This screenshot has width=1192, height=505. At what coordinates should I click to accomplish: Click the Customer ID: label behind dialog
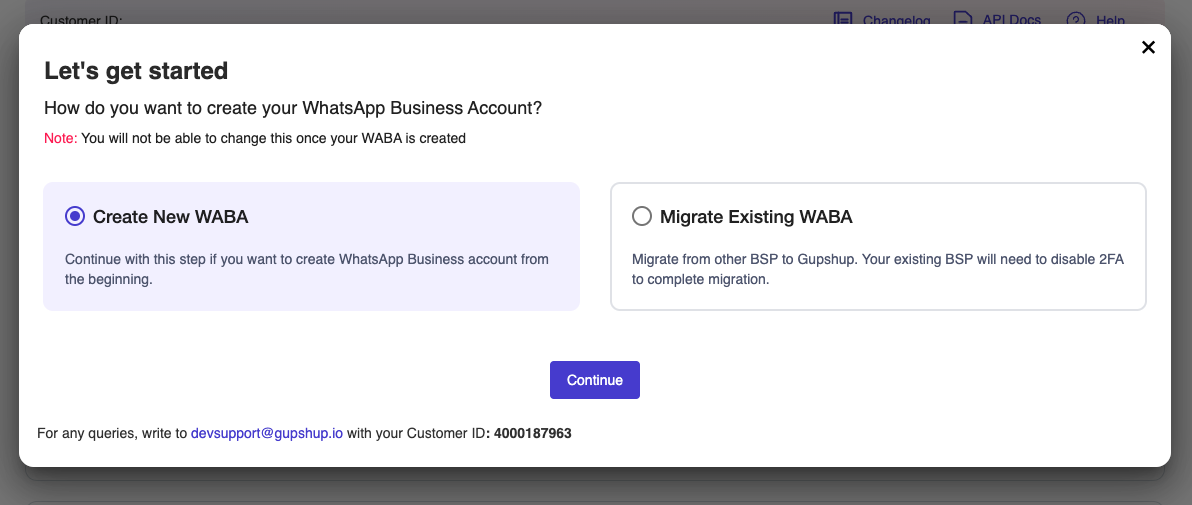[81, 20]
